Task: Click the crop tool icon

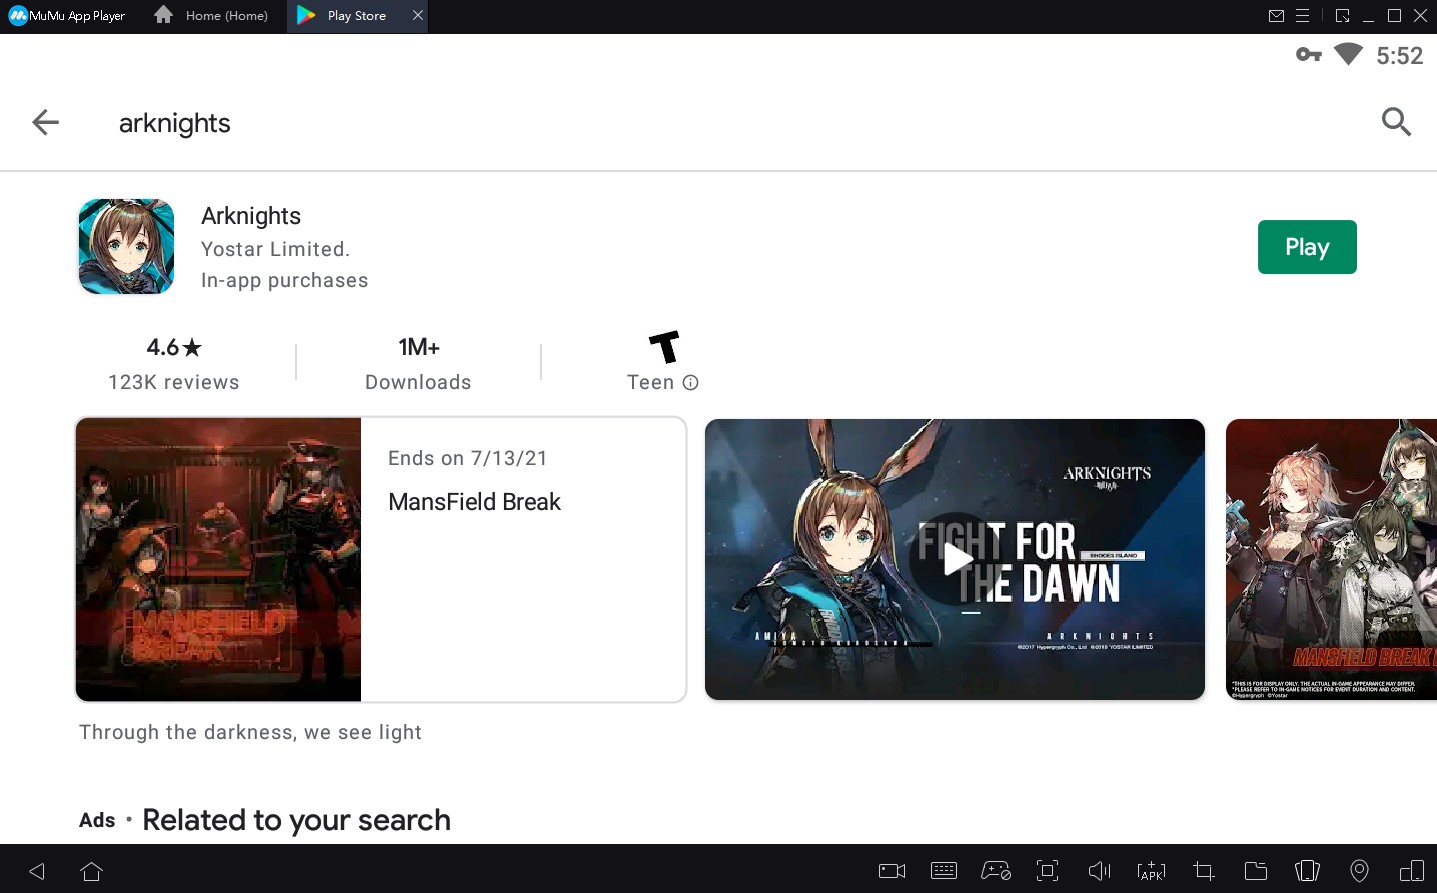Action: coord(1203,871)
